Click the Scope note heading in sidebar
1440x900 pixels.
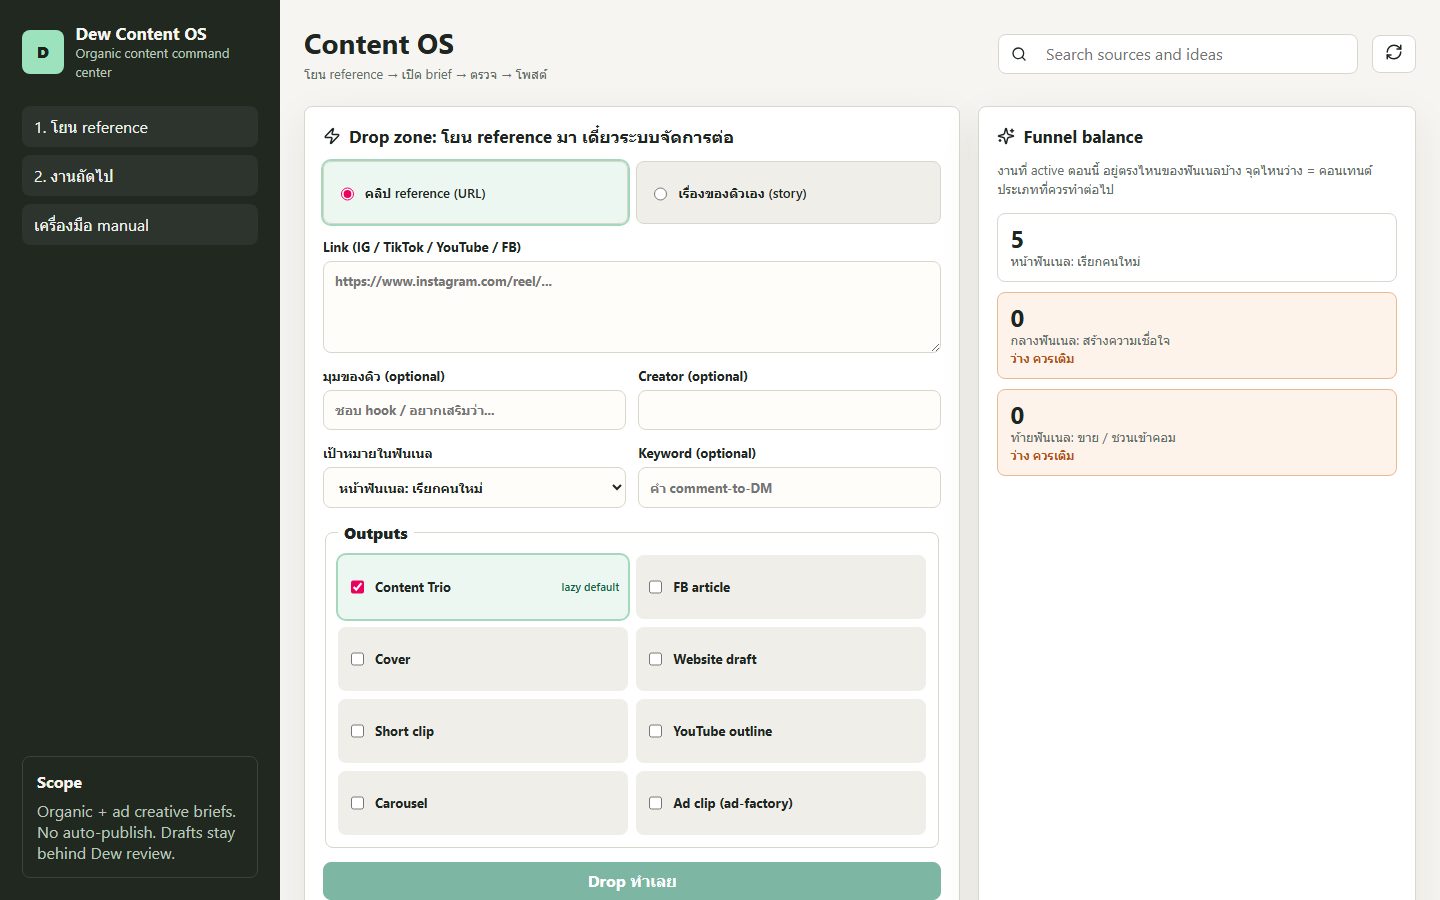(59, 783)
